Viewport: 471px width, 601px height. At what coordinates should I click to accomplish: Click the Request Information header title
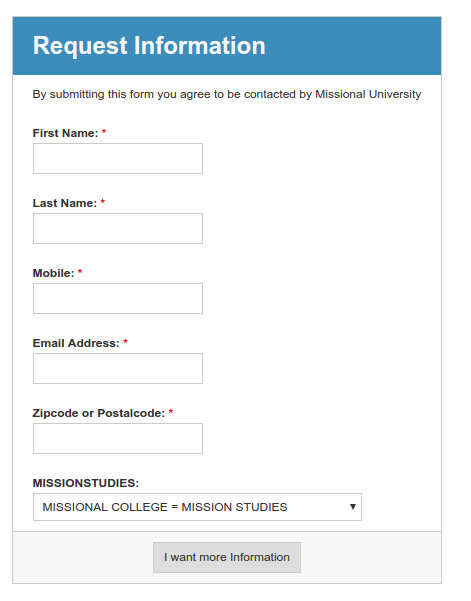[x=149, y=46]
